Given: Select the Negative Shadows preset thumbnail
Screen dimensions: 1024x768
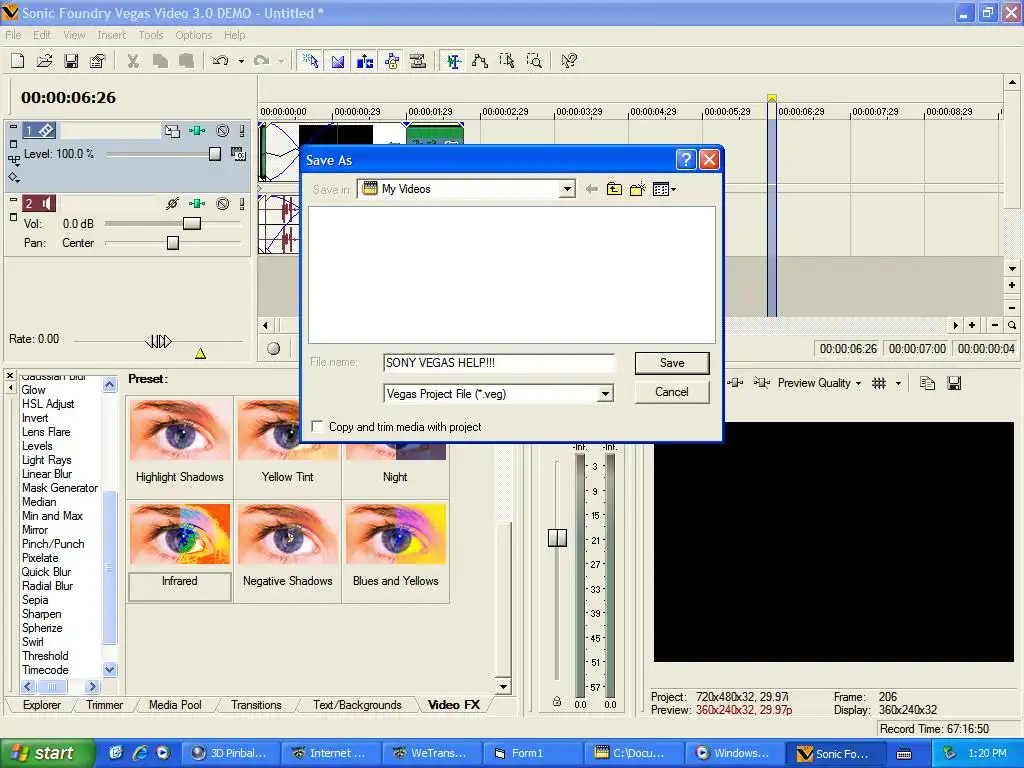Looking at the screenshot, I should [288, 534].
